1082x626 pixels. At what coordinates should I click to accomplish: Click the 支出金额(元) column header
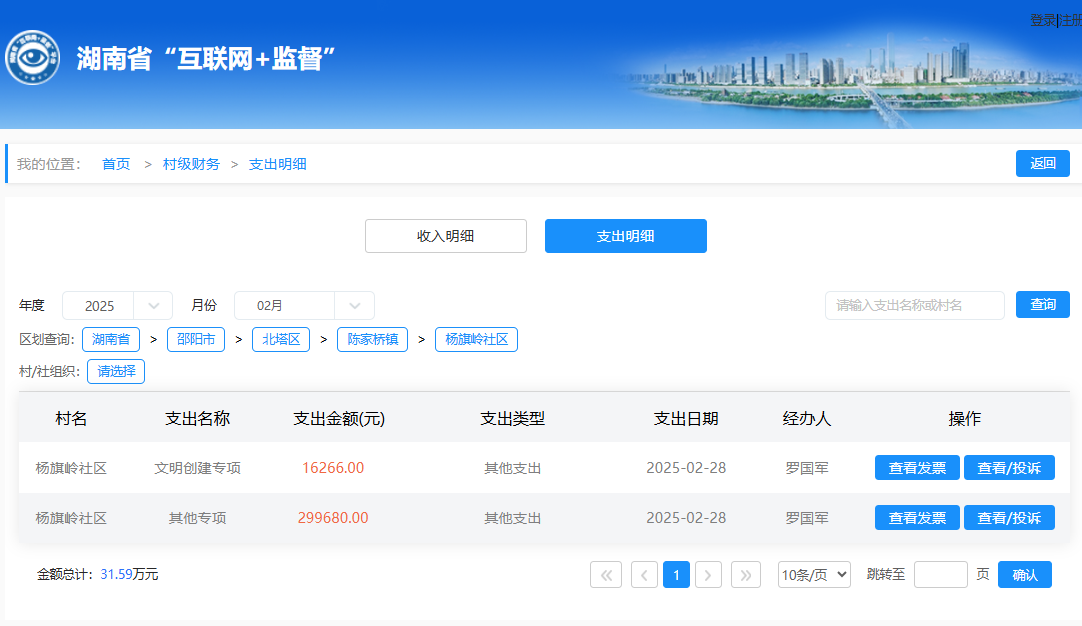click(339, 418)
